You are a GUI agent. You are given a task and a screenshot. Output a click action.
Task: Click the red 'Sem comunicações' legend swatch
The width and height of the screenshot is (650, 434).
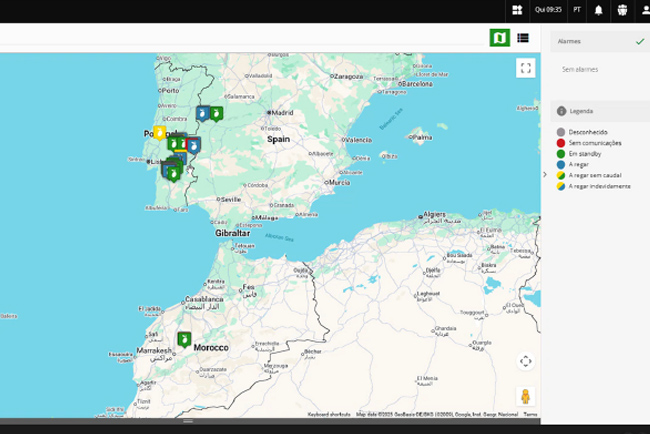coord(561,143)
